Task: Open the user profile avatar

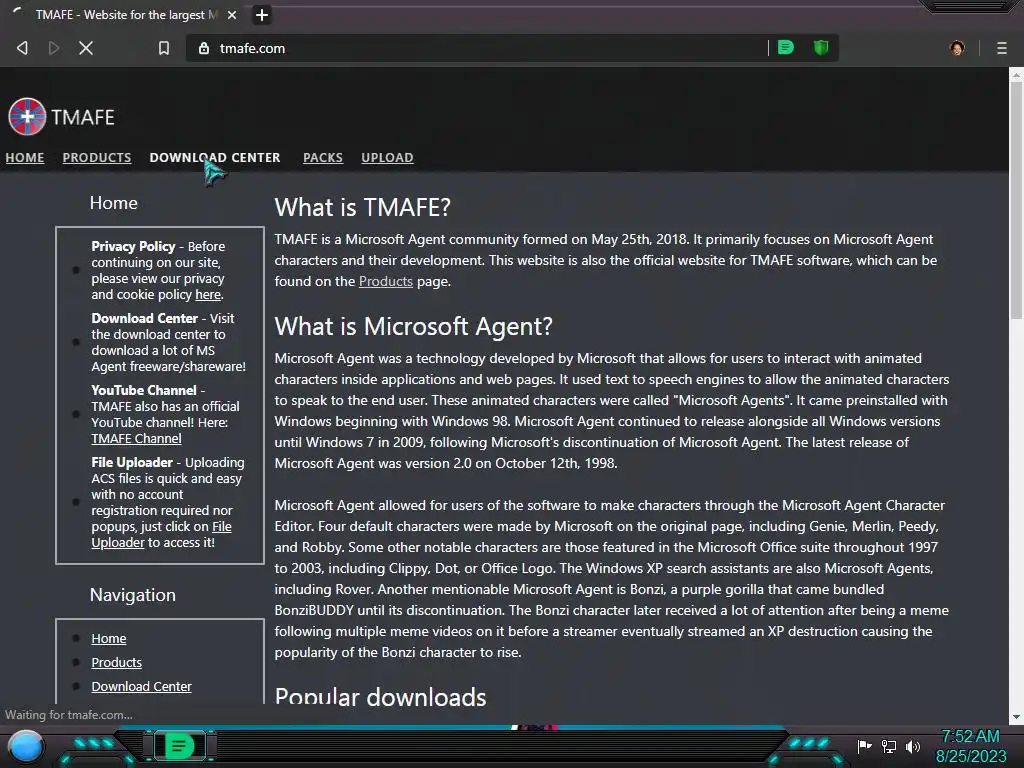Action: coord(957,48)
